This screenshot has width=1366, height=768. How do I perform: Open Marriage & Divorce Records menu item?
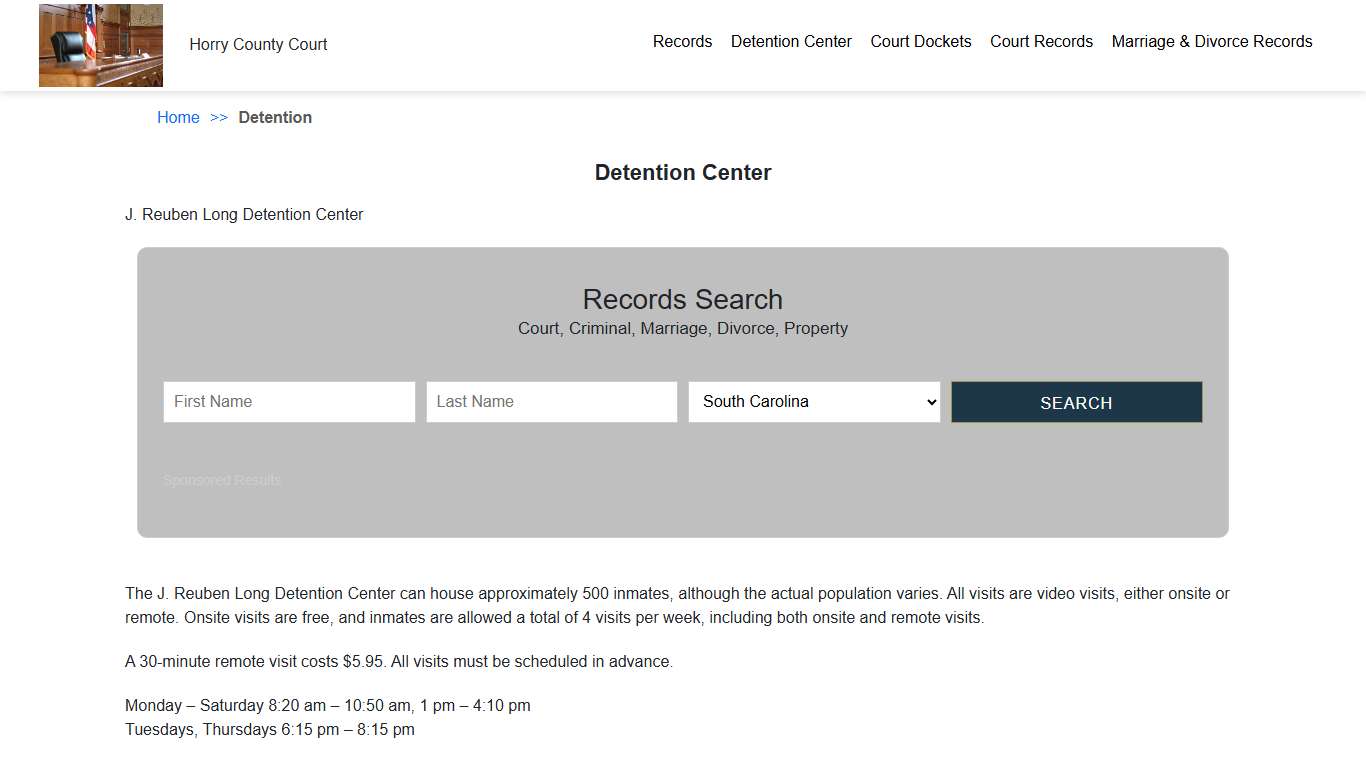[1211, 41]
